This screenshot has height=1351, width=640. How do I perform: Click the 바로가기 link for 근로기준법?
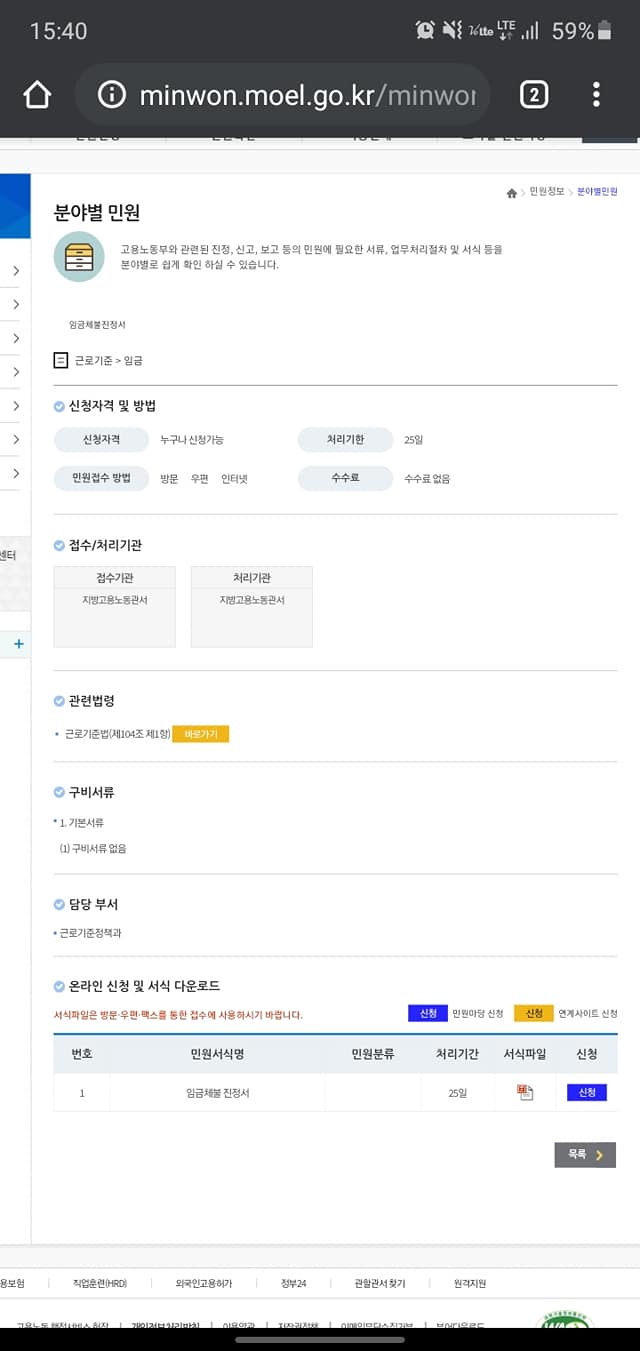[x=201, y=733]
